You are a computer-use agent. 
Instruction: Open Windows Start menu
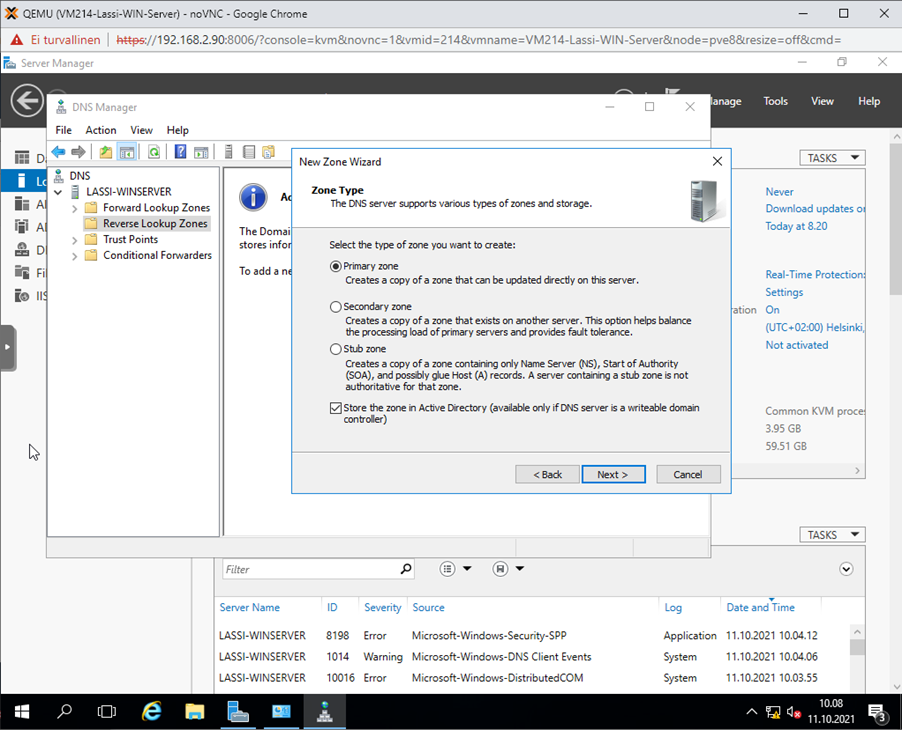click(x=22, y=712)
